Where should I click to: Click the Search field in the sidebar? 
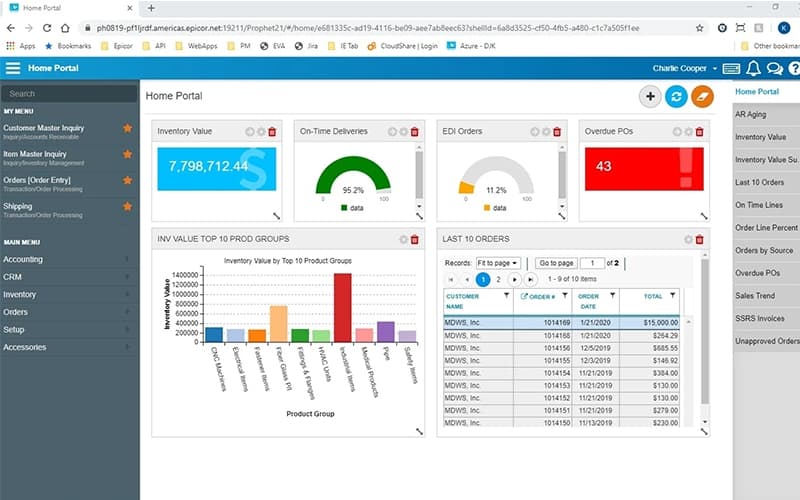pos(68,93)
